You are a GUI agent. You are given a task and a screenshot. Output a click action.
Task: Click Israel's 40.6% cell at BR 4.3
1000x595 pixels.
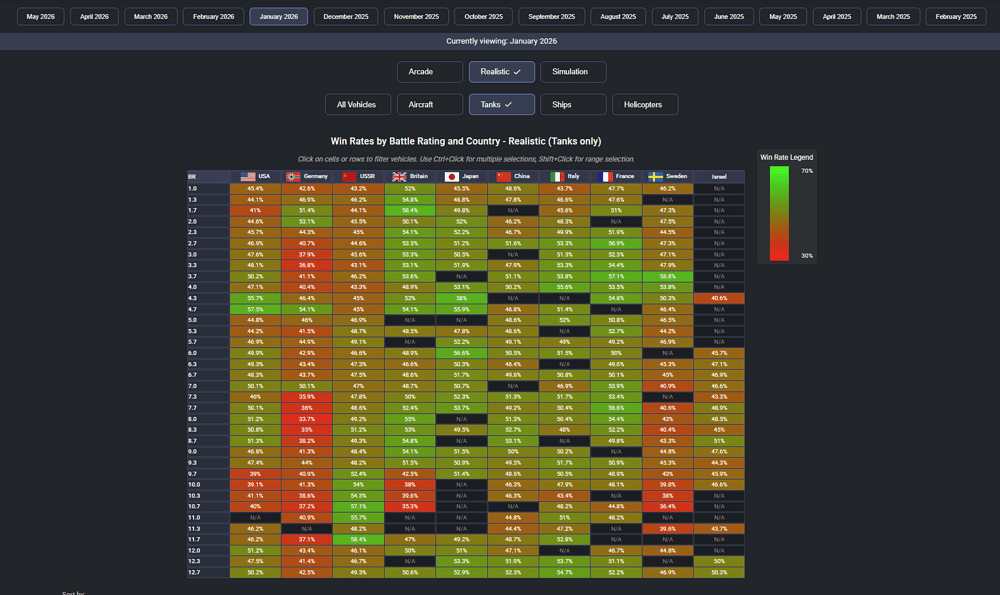[719, 298]
